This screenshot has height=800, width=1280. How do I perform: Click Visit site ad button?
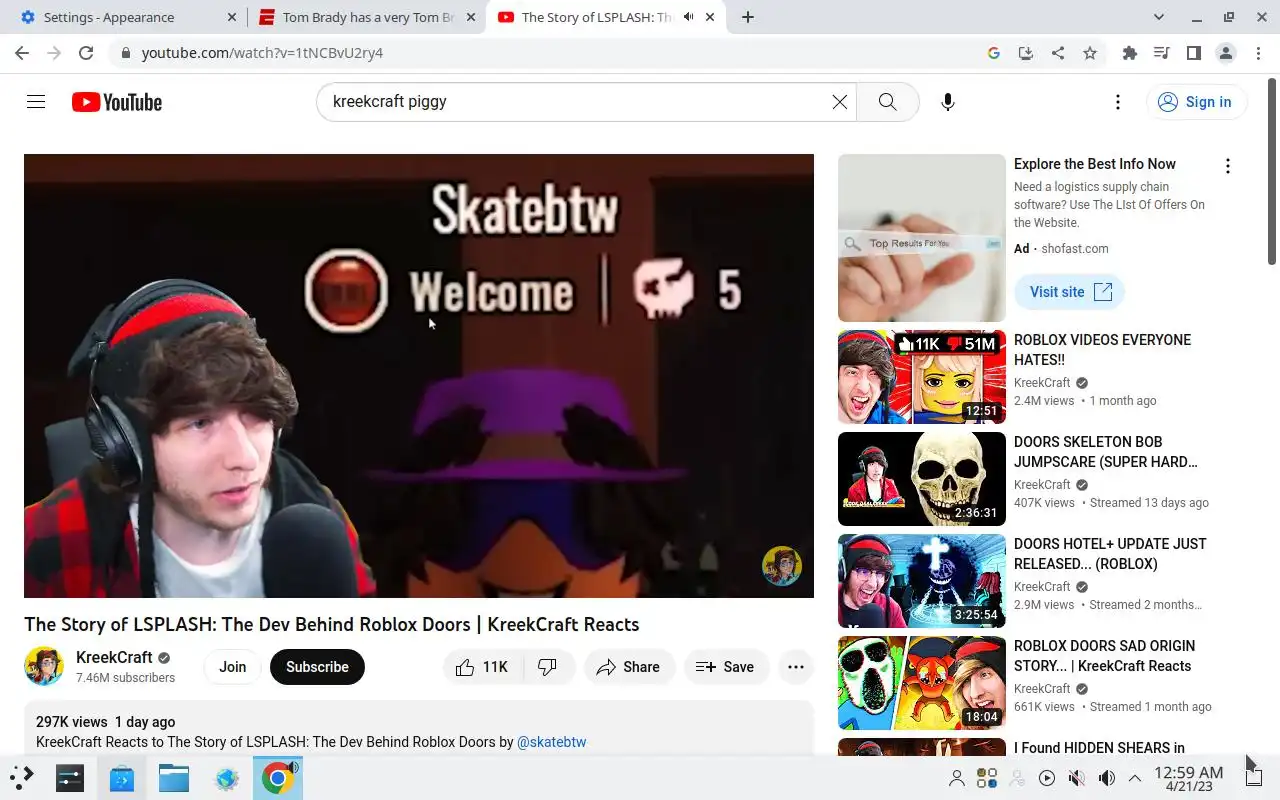click(1070, 292)
